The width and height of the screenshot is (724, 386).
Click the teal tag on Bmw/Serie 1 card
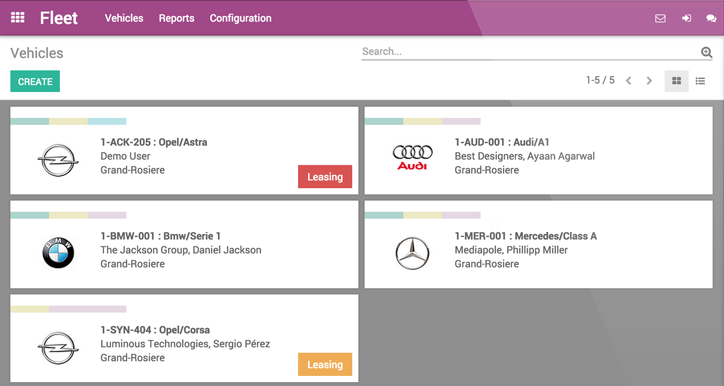pos(30,215)
